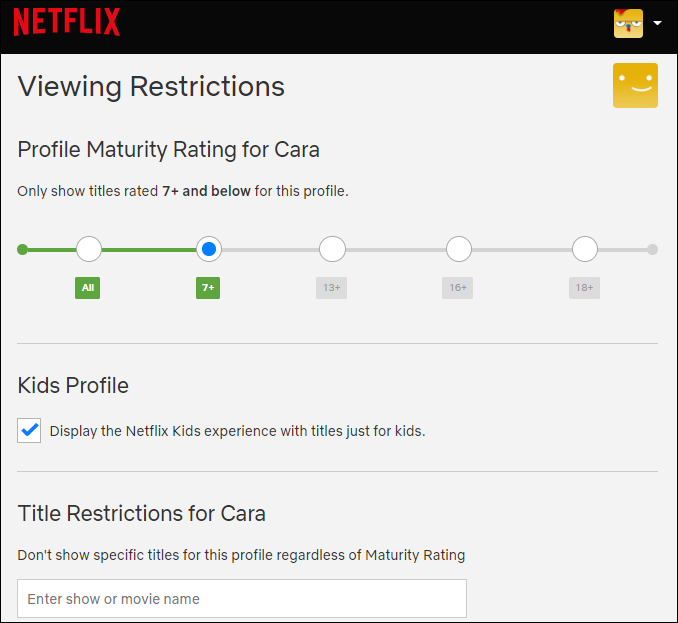Click the green All rating badge
This screenshot has width=678, height=623.
tap(87, 288)
